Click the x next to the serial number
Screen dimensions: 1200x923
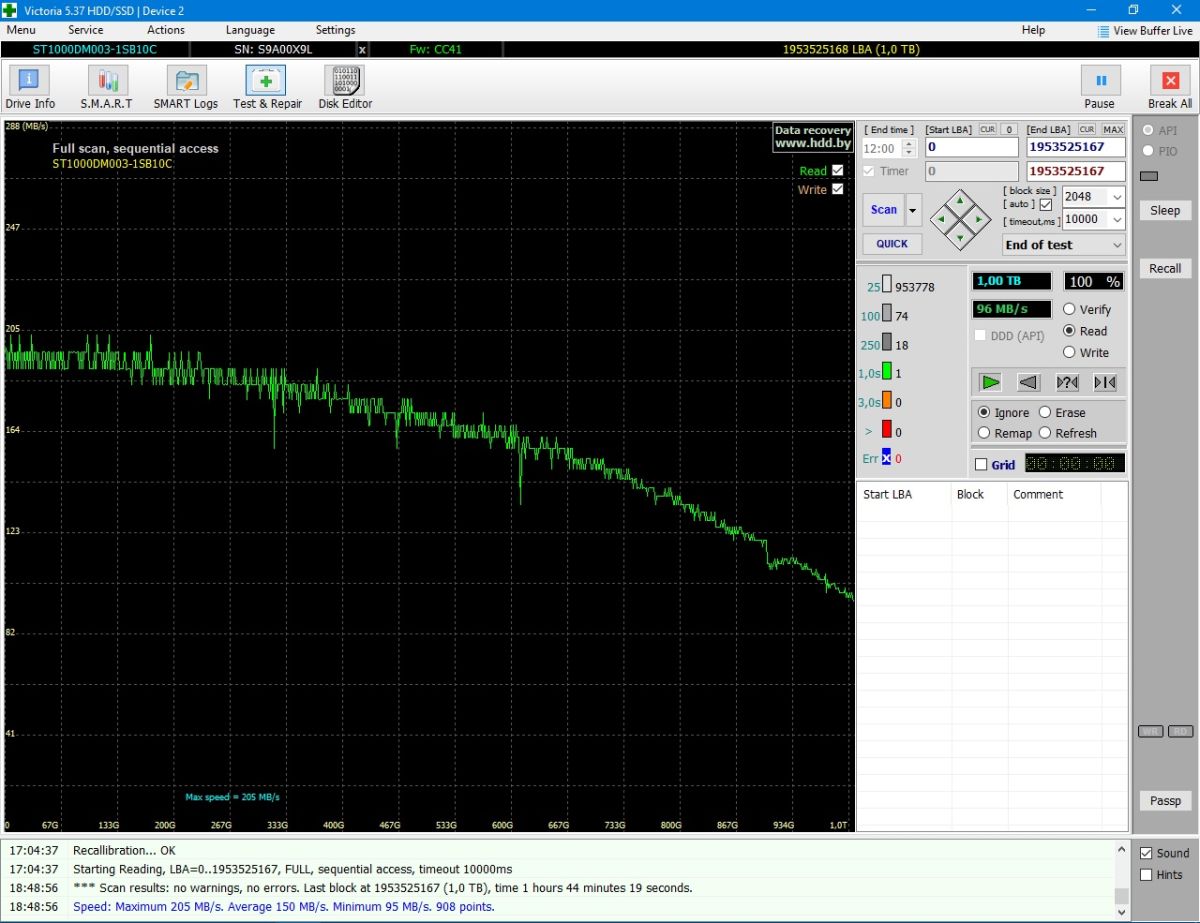click(x=362, y=49)
